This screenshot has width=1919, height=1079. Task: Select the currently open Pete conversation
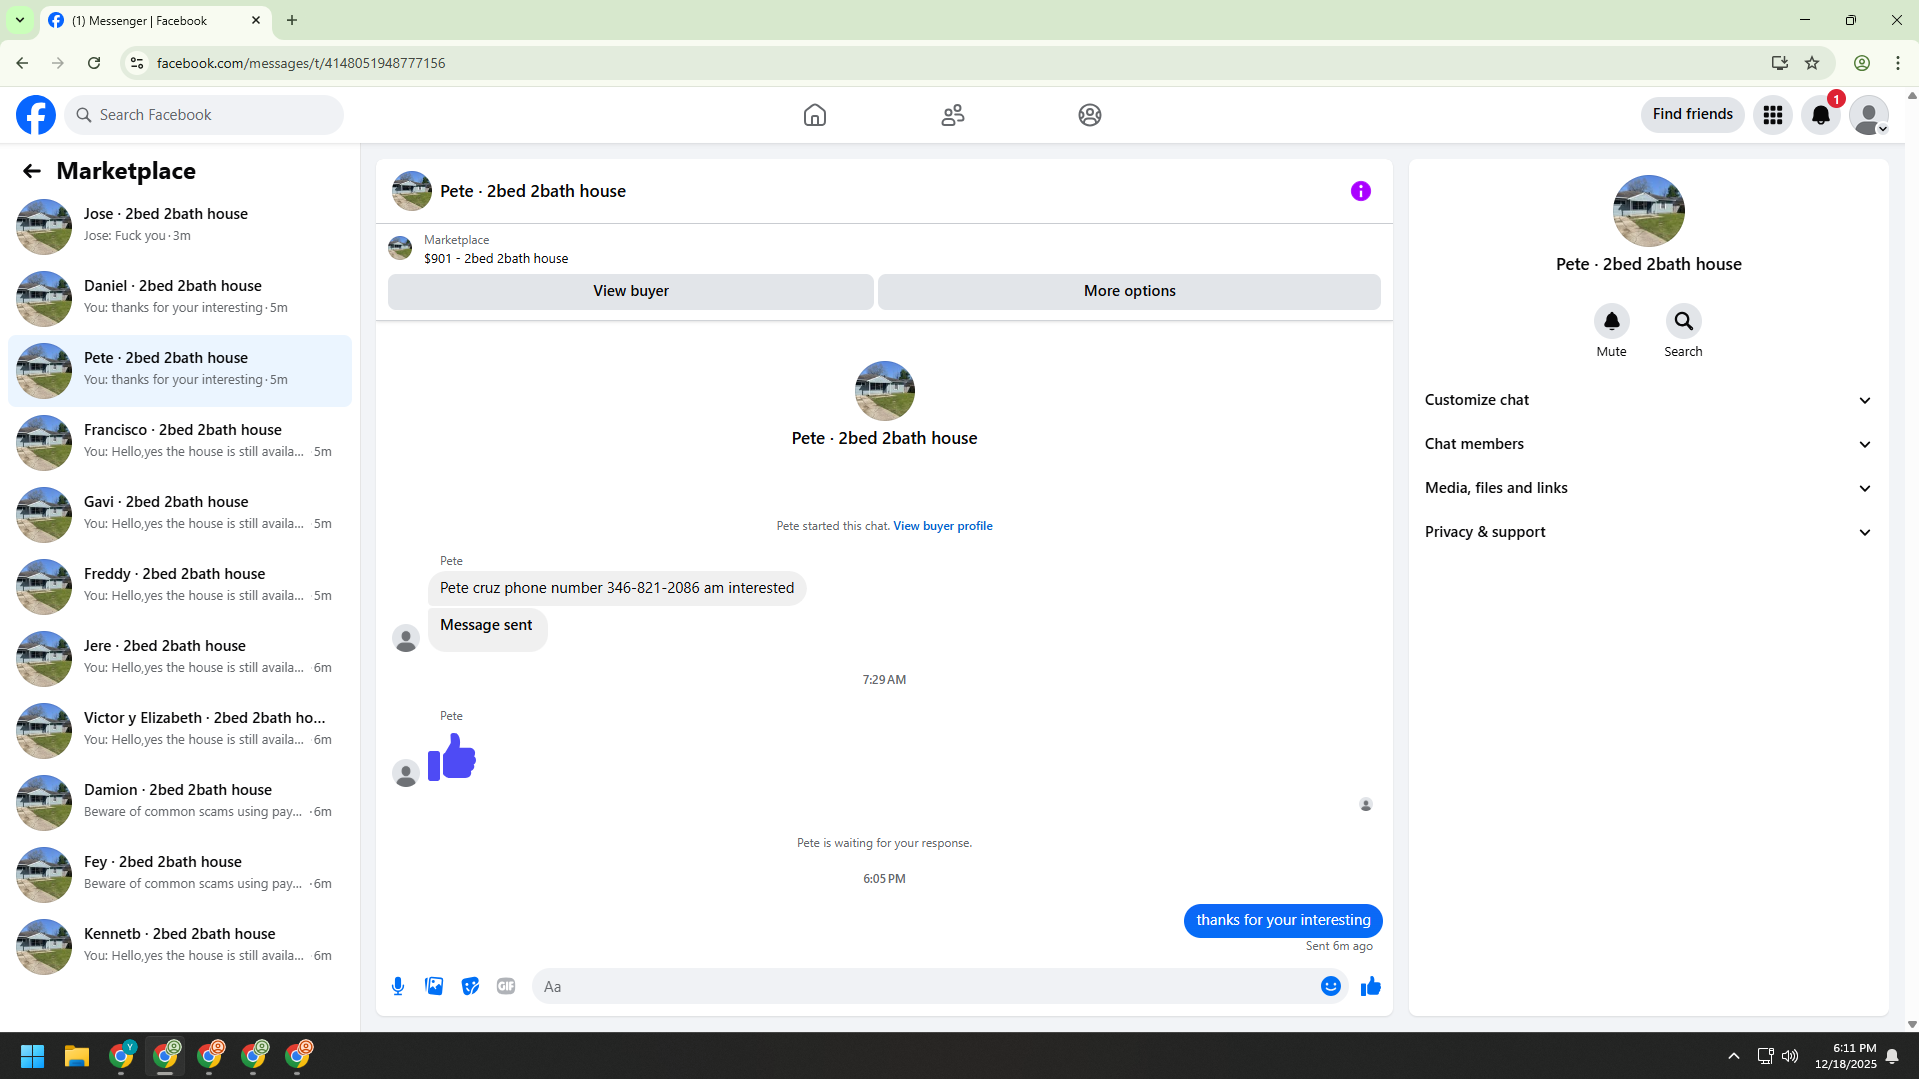click(x=180, y=370)
